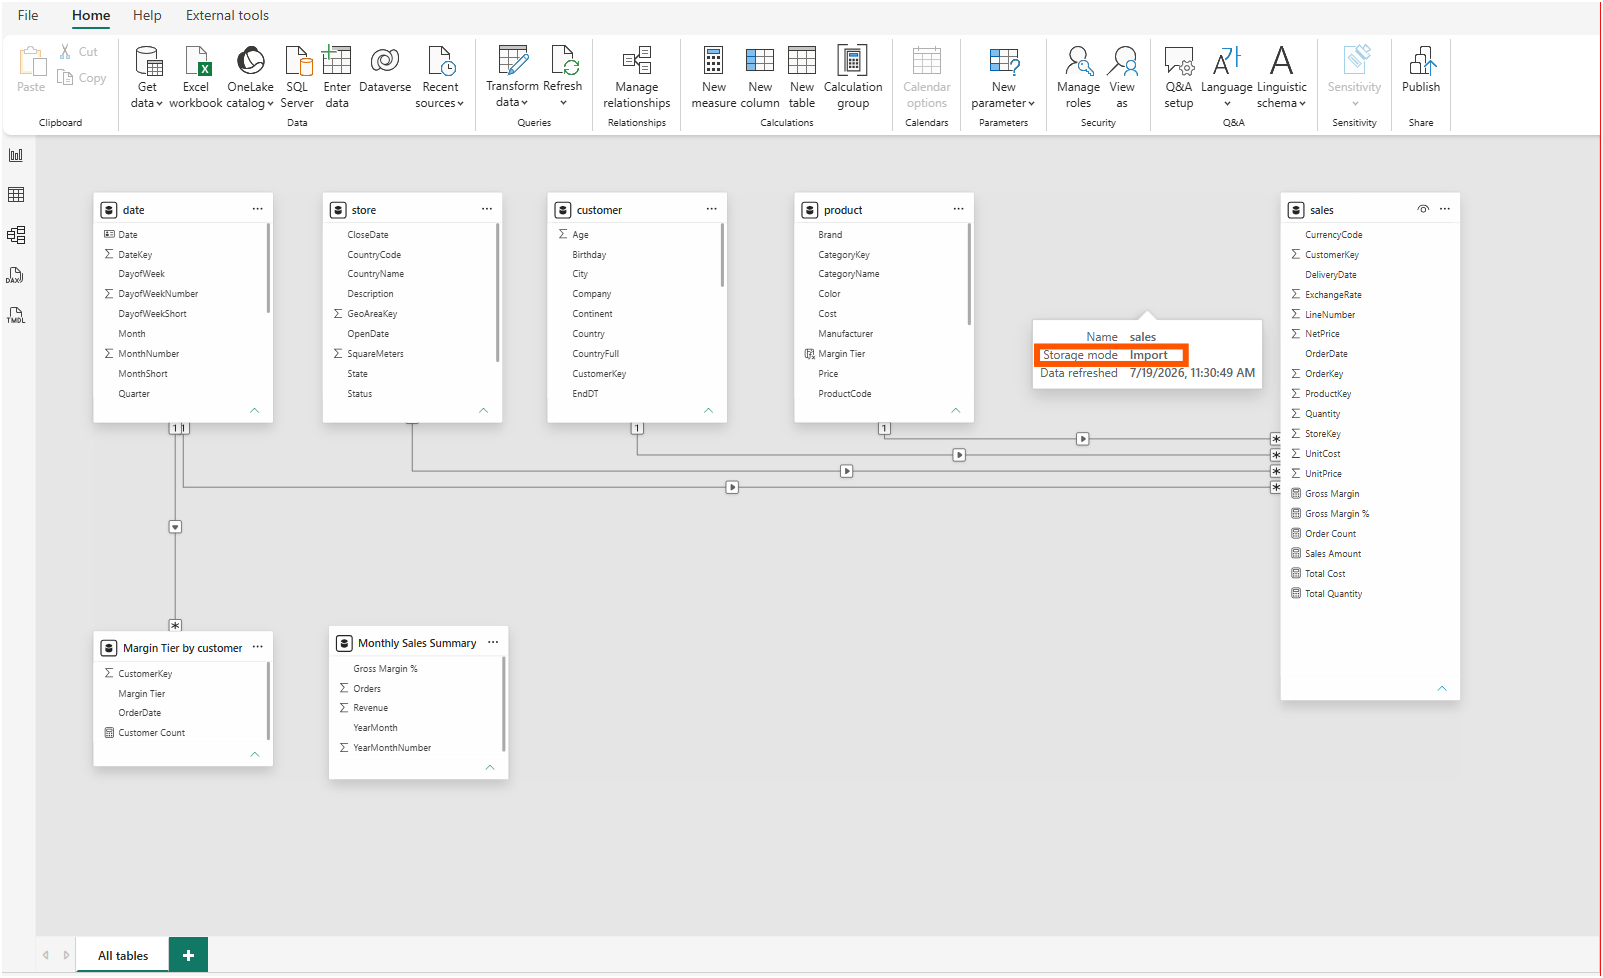Viewport: 1603px width, 978px height.
Task: Publish the report
Action: coord(1421,70)
